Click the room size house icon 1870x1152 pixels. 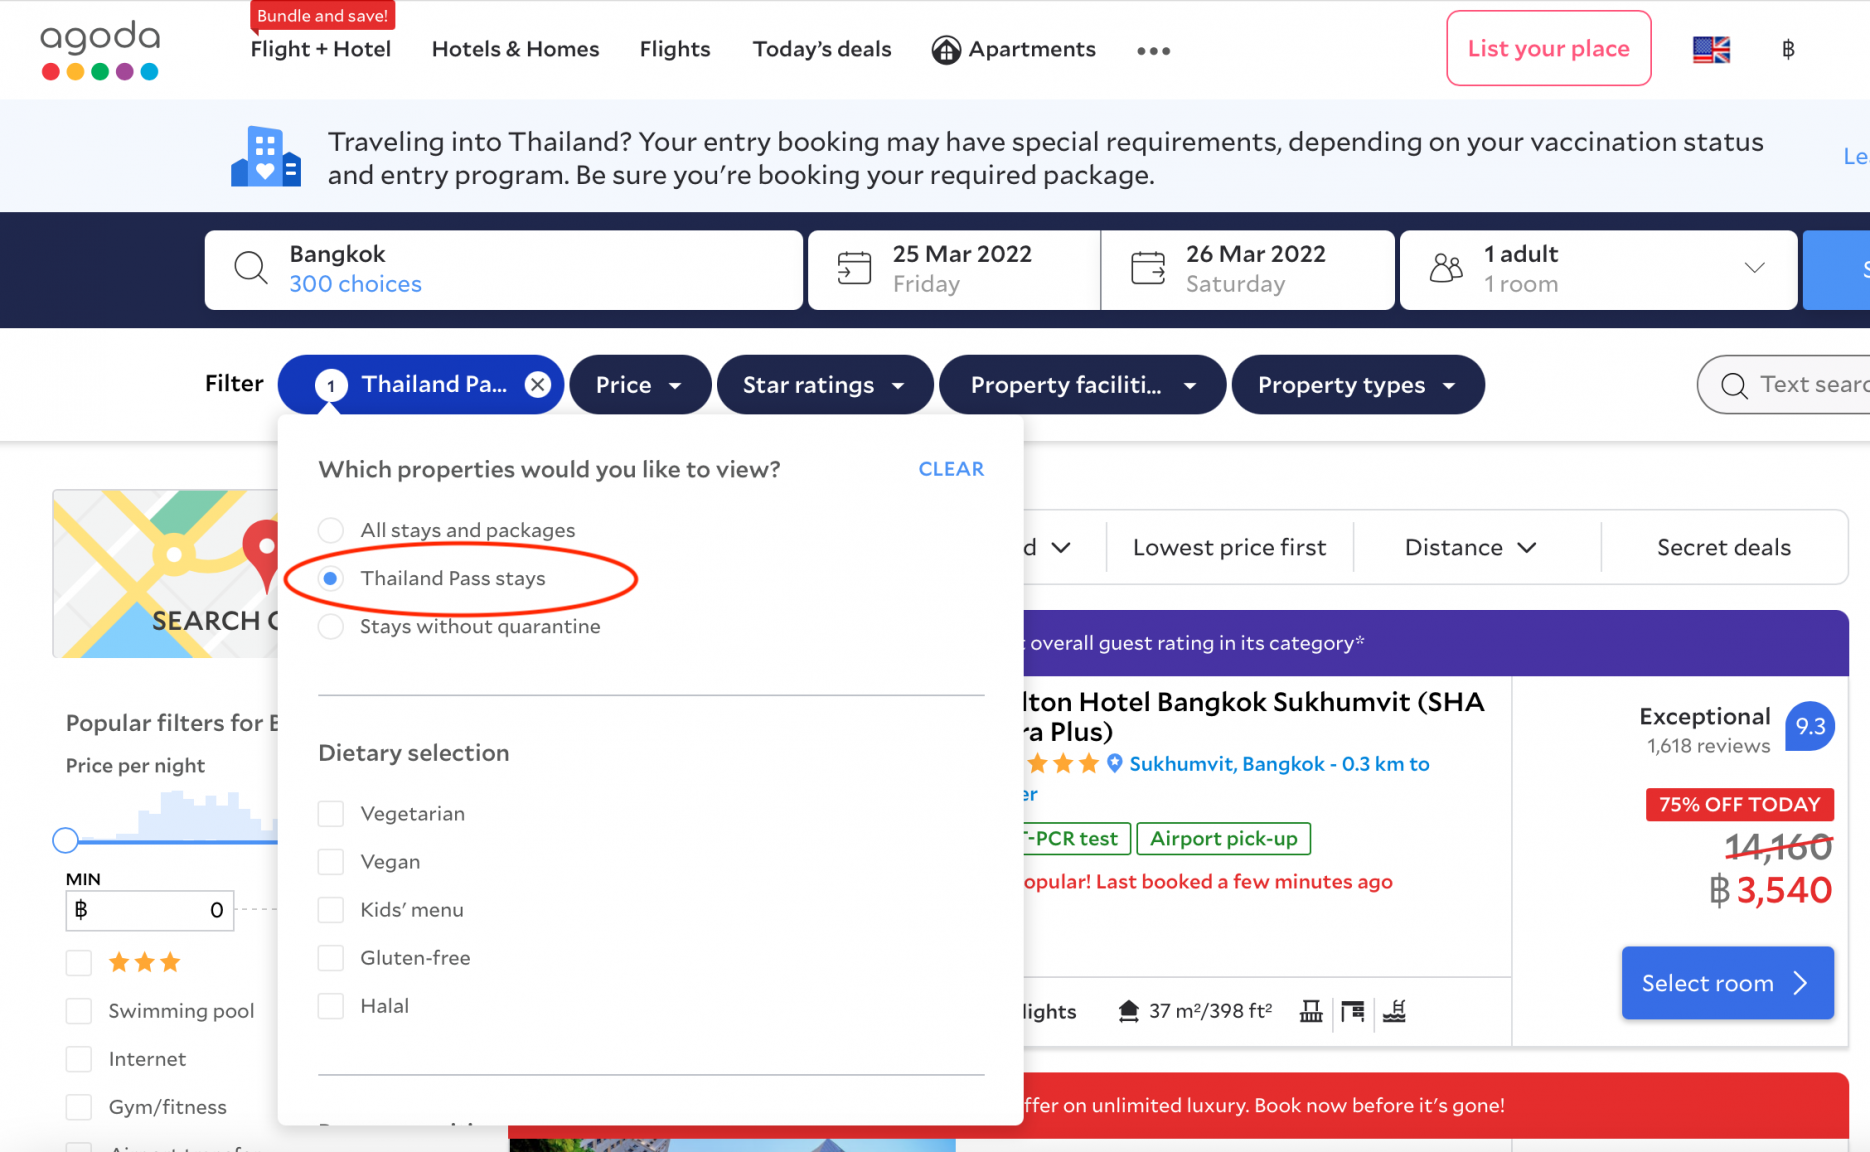[x=1129, y=1011]
